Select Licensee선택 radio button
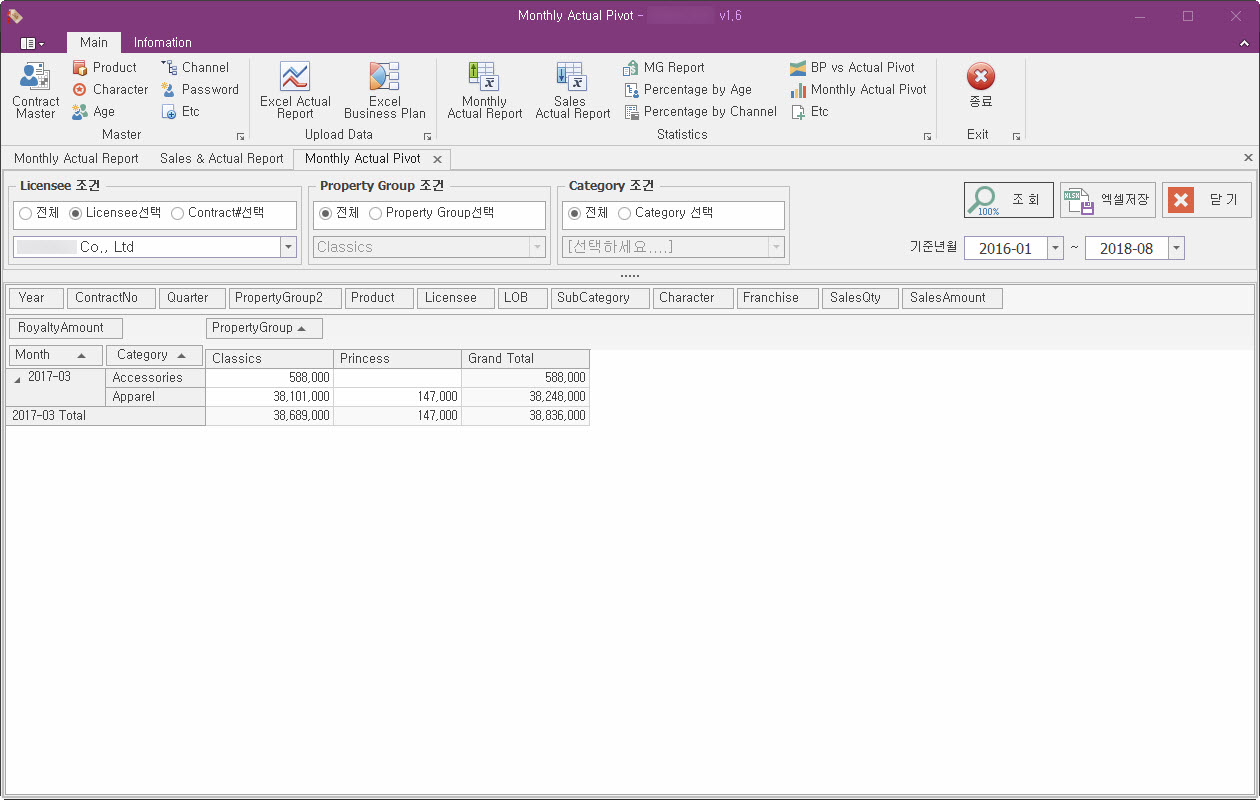1260x800 pixels. [115, 213]
